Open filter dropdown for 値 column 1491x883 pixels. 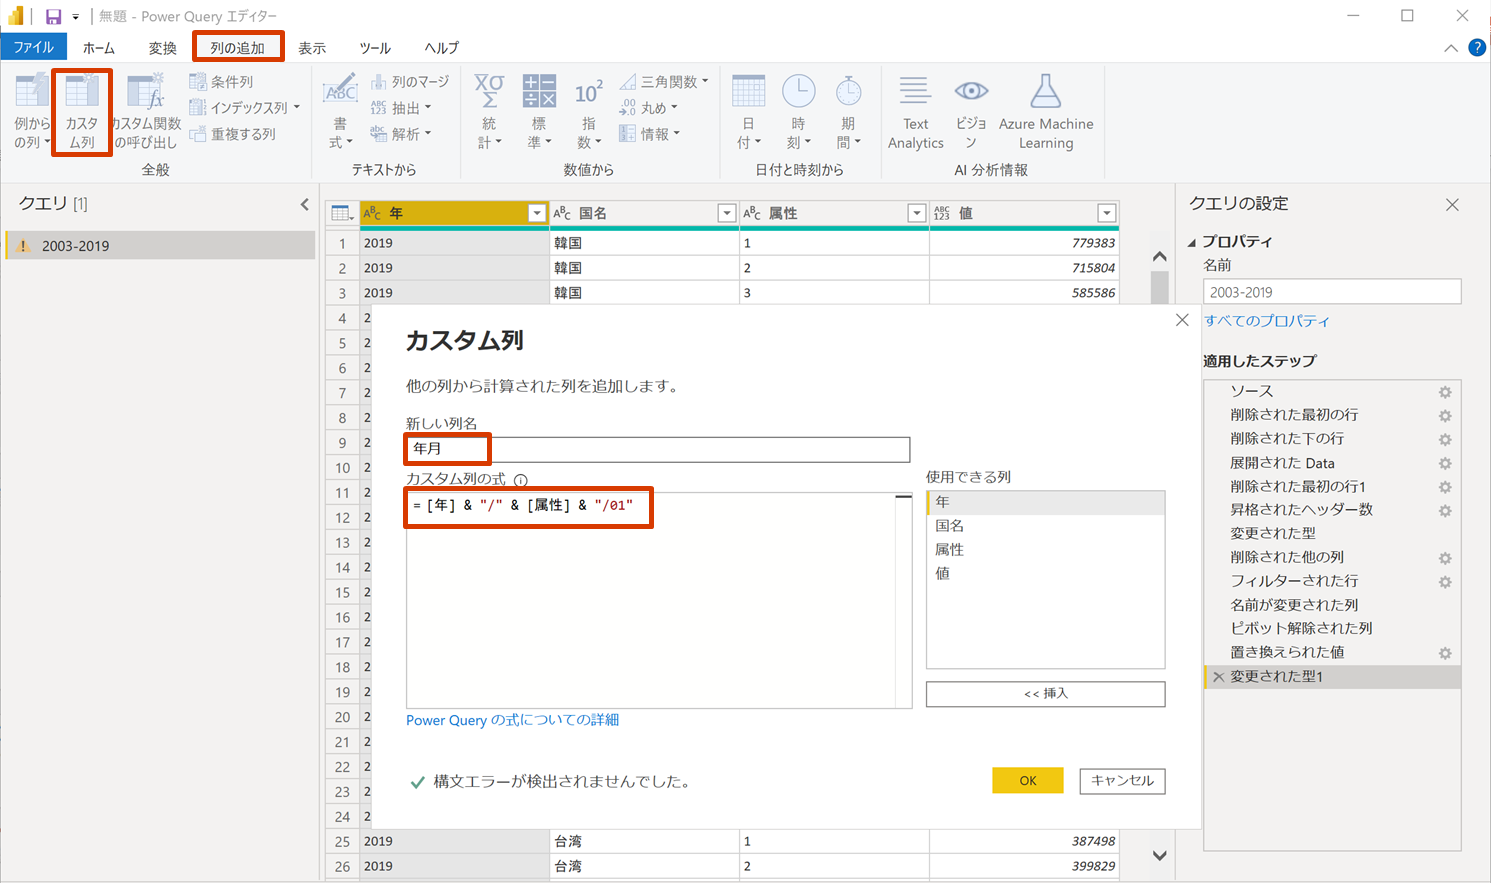tap(1106, 213)
